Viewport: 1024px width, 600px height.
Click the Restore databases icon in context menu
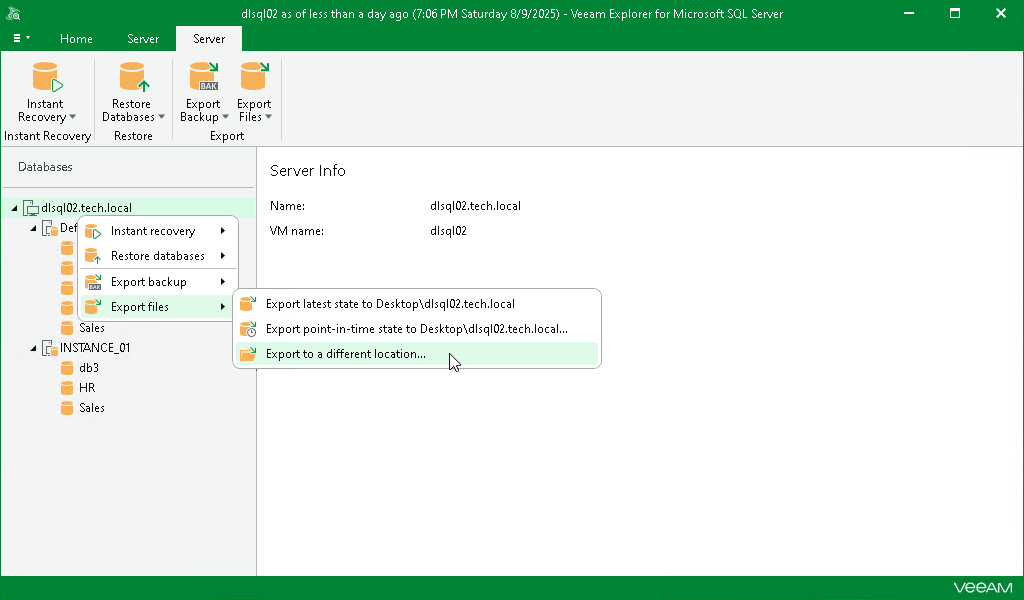pyautogui.click(x=93, y=256)
